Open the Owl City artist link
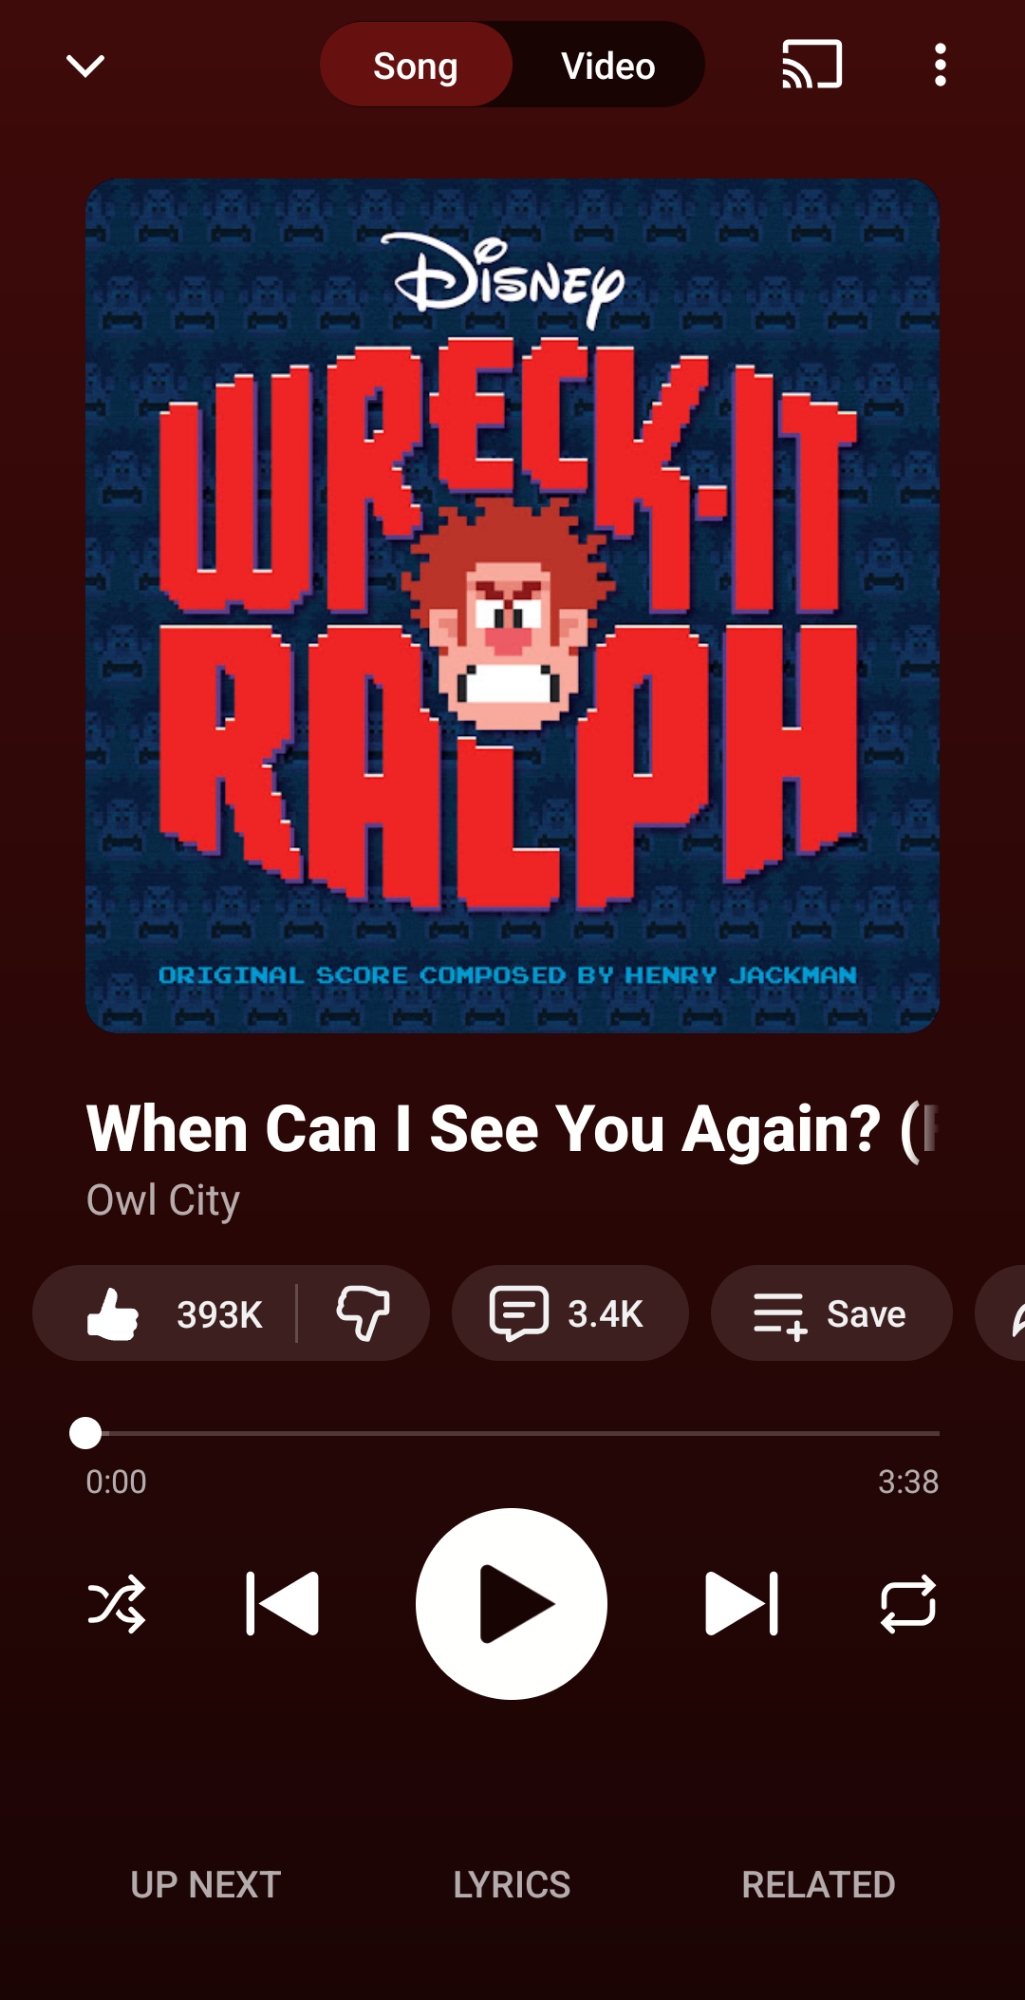The image size is (1025, 2000). click(x=163, y=1200)
